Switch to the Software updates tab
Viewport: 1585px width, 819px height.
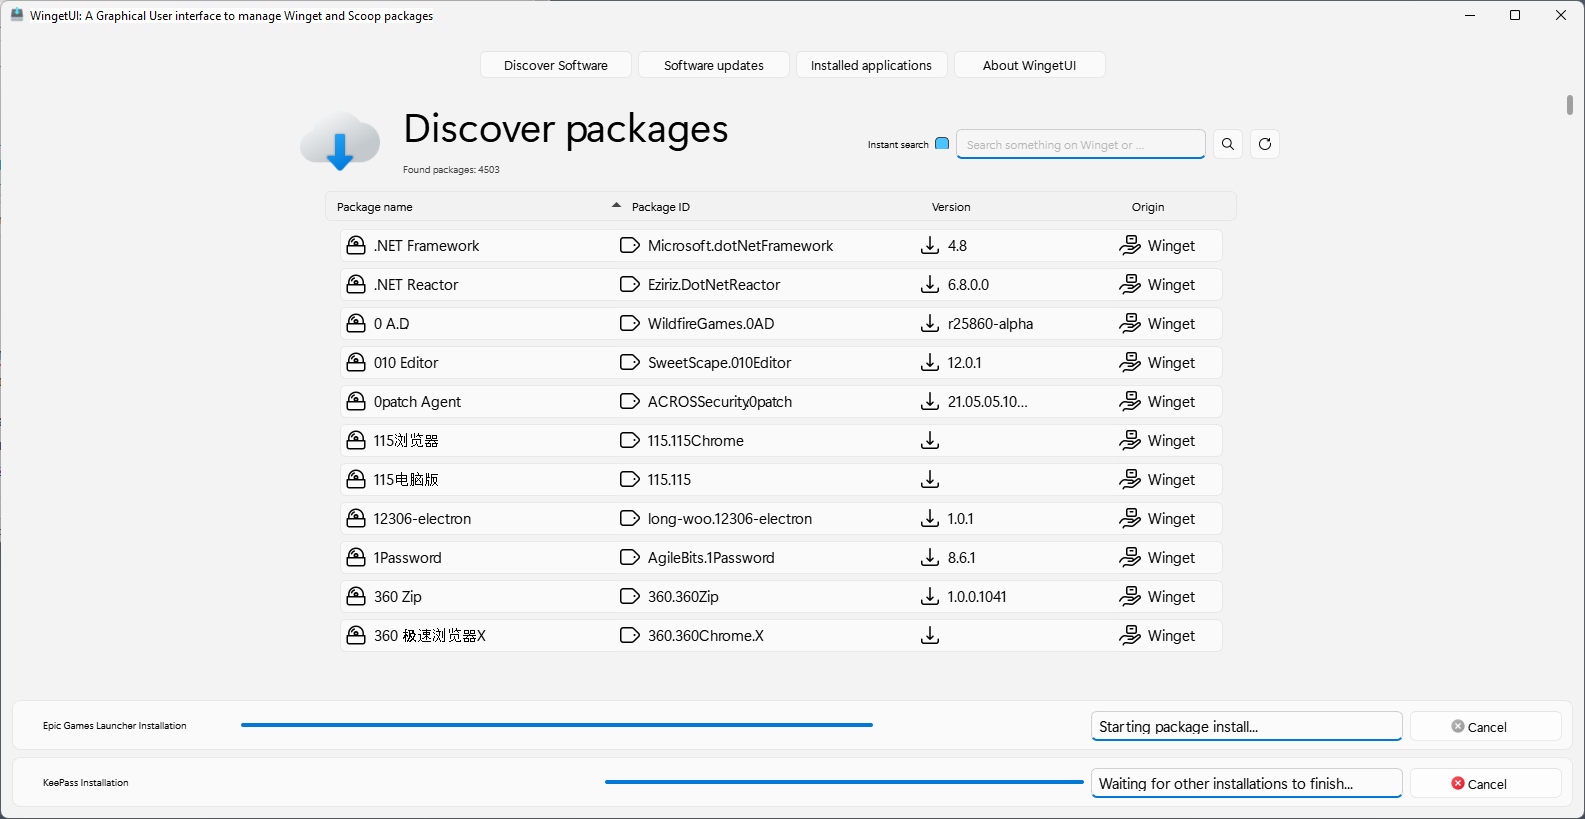[714, 65]
